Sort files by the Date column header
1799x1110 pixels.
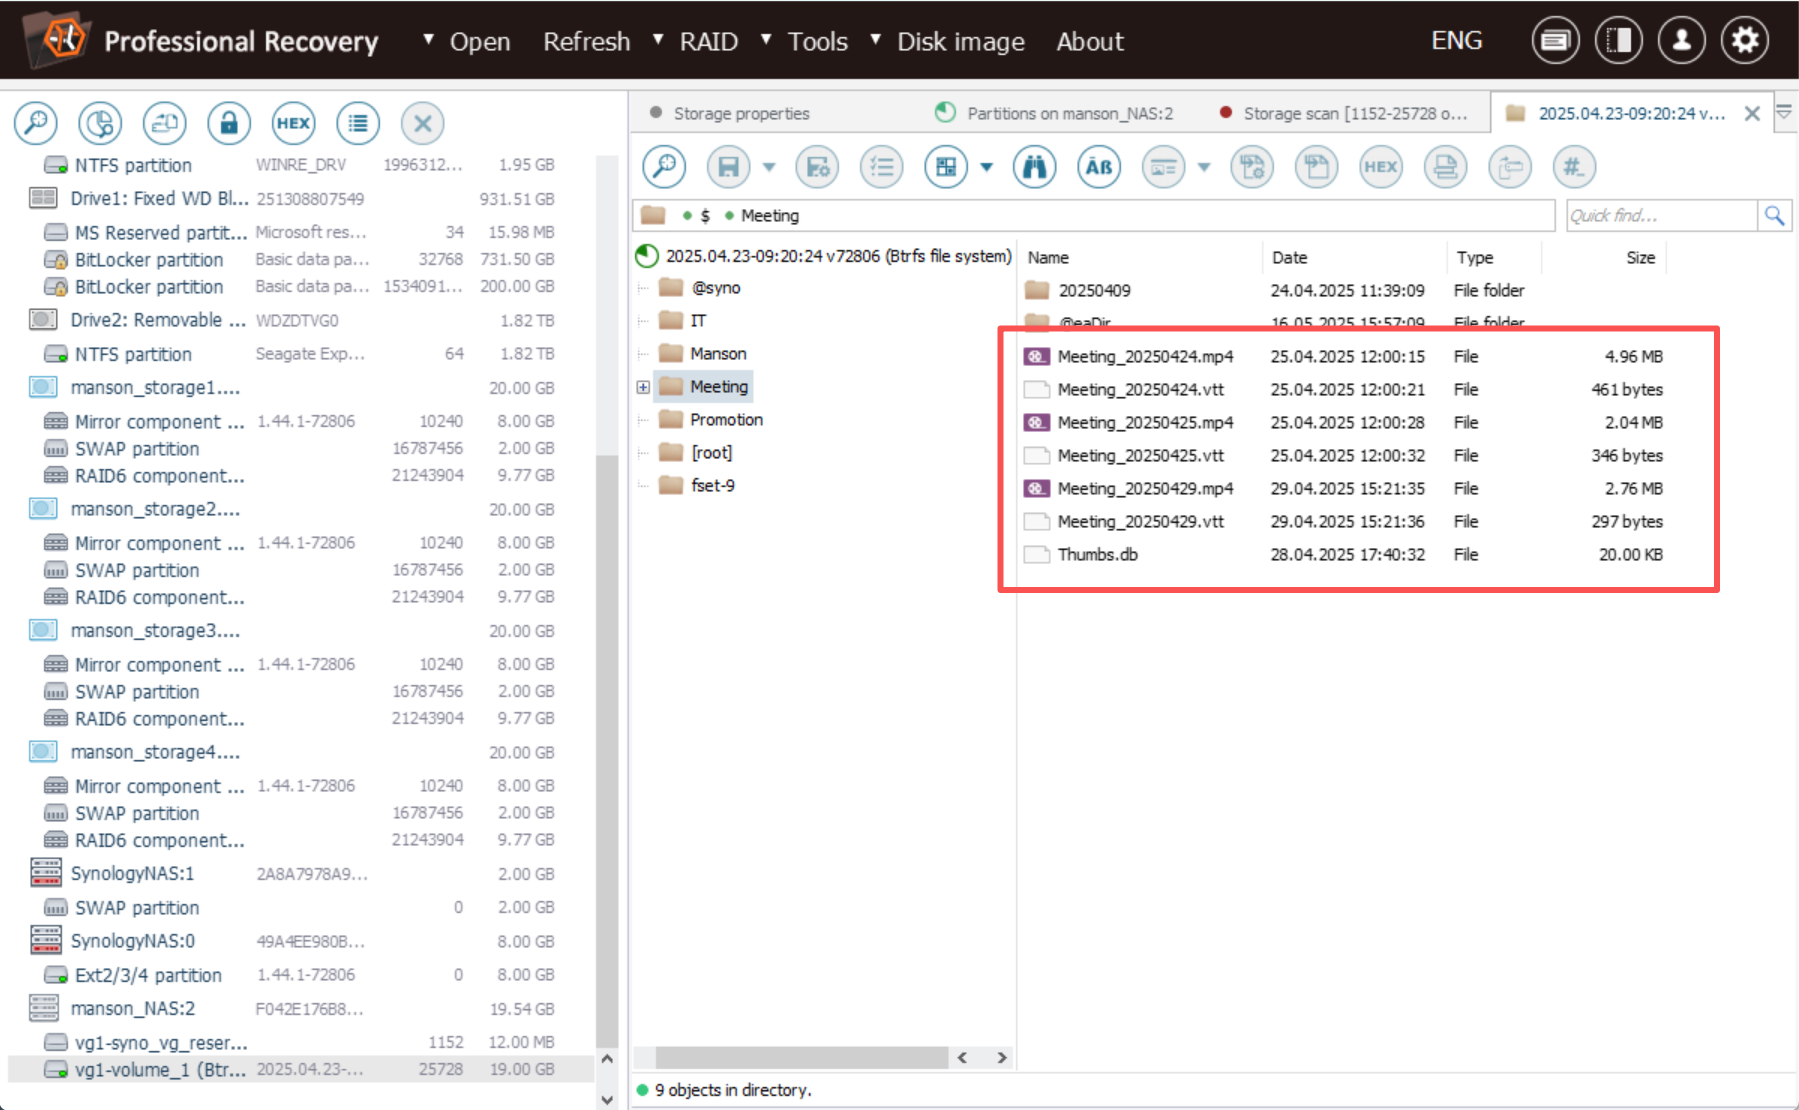(1354, 257)
